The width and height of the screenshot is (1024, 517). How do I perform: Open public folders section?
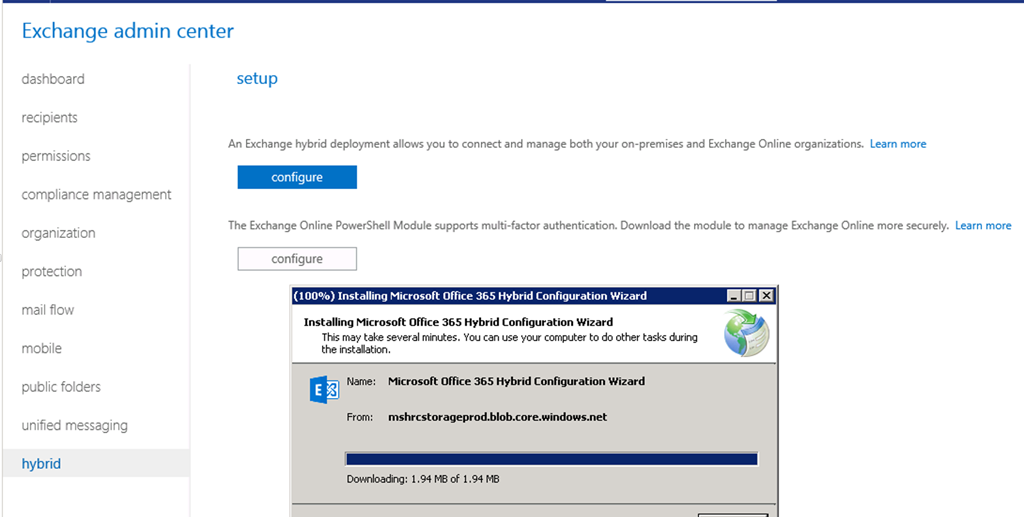click(x=61, y=387)
